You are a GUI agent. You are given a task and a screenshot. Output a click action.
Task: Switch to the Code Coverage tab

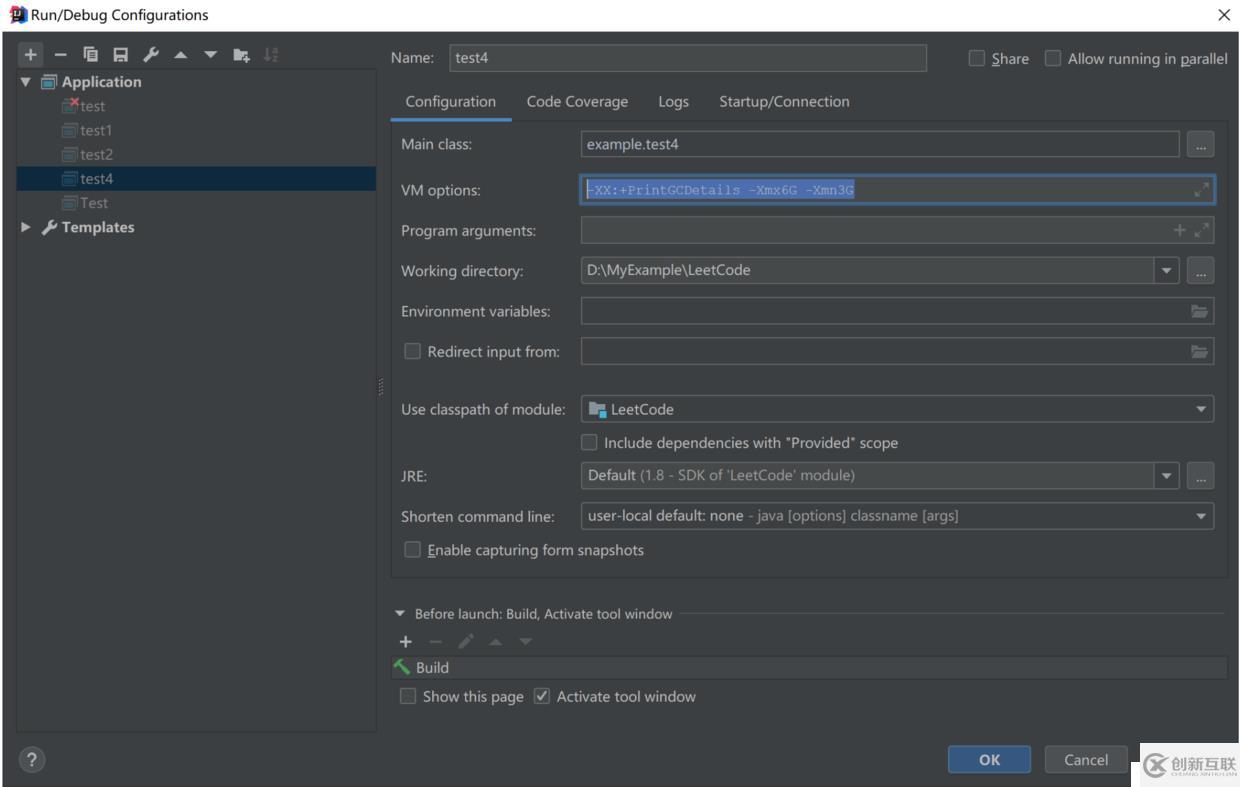pos(577,102)
